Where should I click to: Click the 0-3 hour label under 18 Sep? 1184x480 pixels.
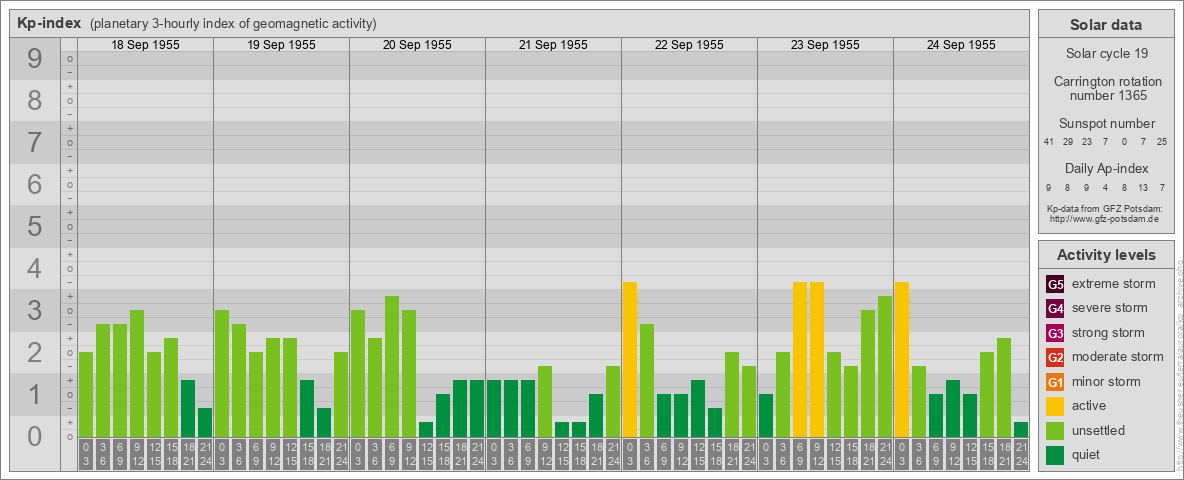pyautogui.click(x=86, y=455)
